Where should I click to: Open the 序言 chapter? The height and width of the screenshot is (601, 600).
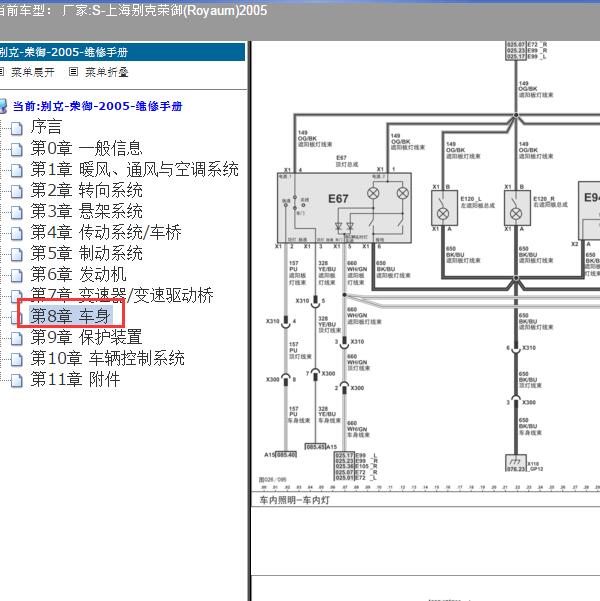(46, 127)
